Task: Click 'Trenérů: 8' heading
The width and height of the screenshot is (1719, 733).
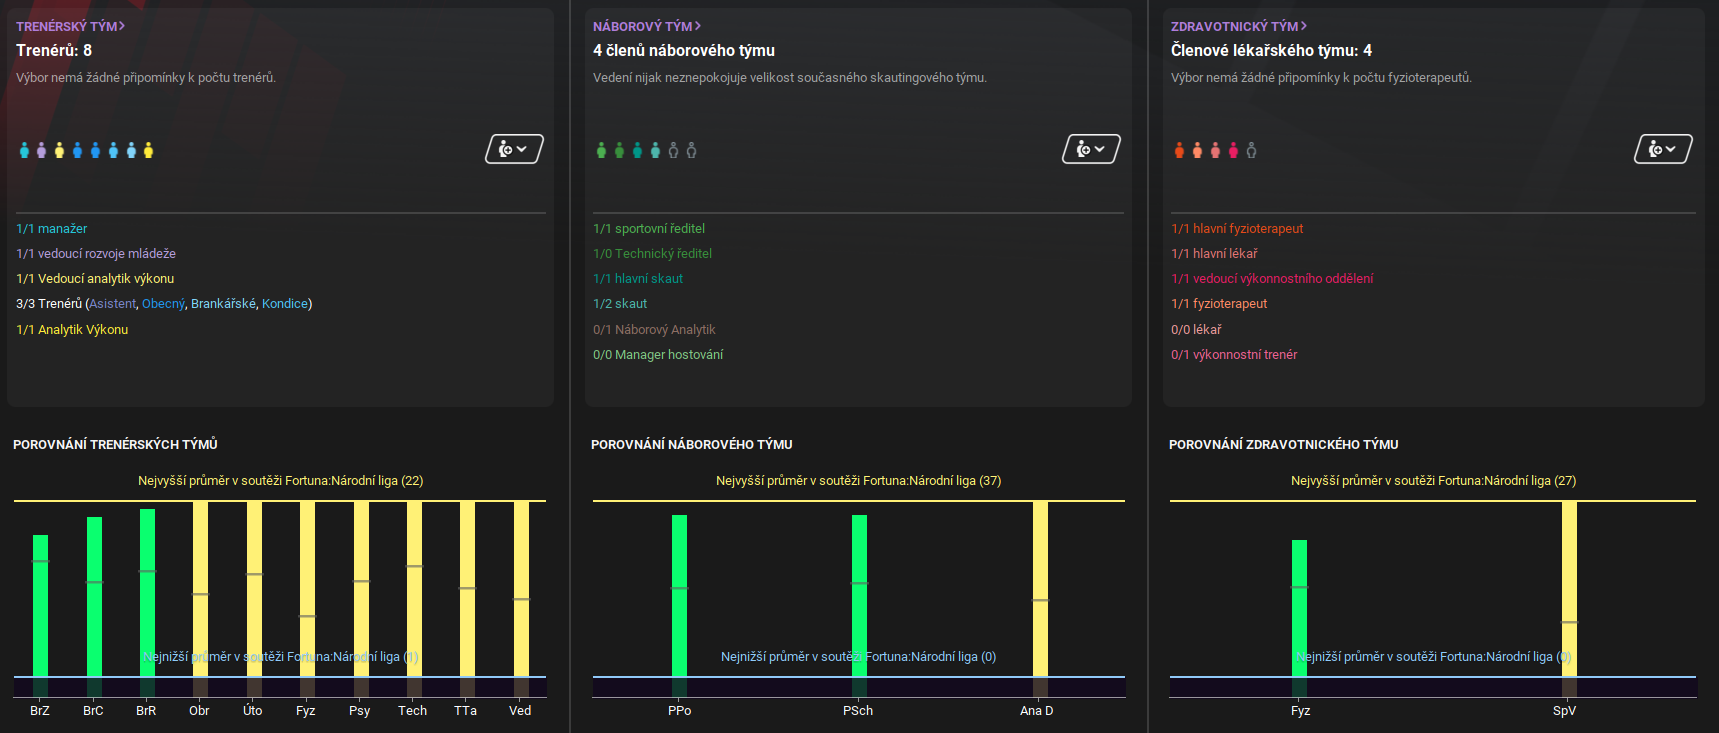Action: 54,50
